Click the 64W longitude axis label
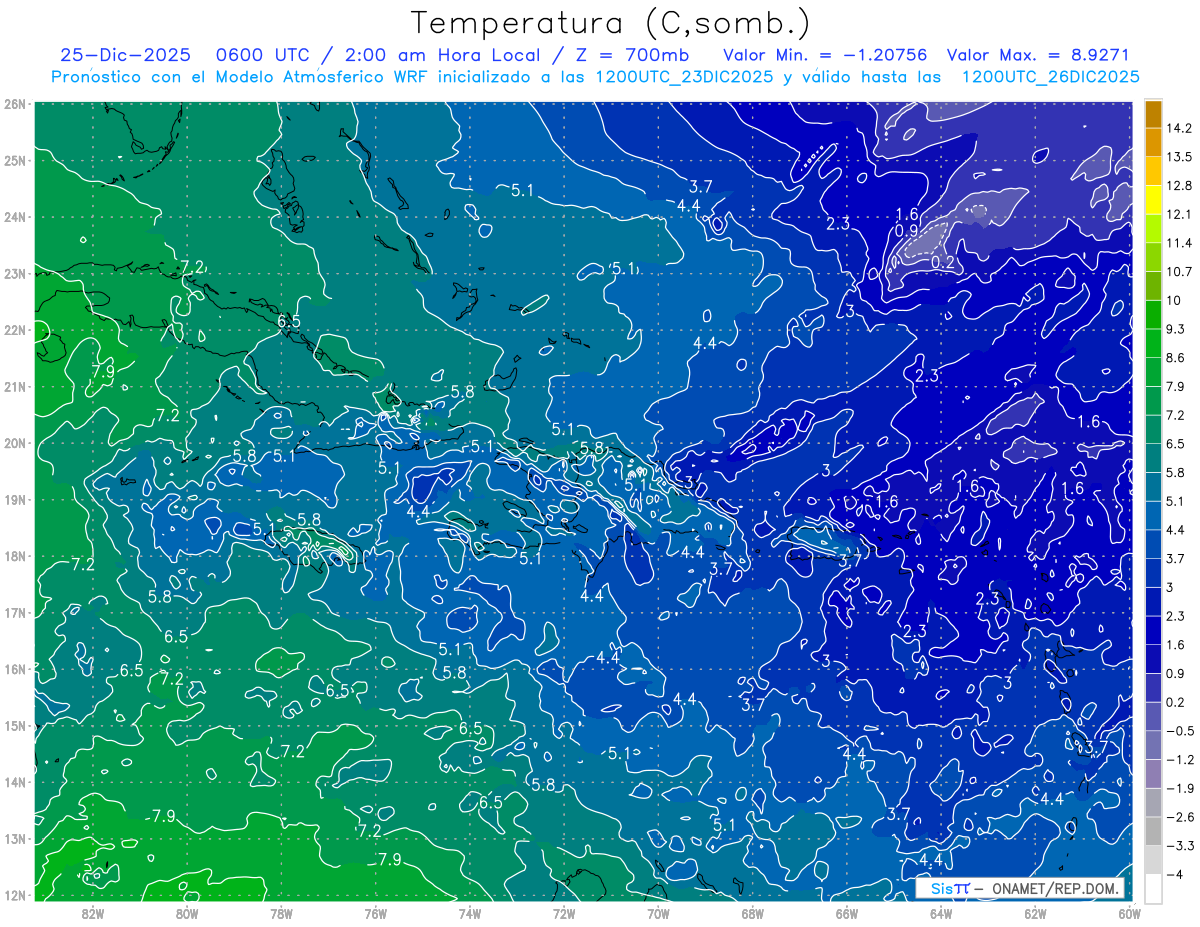Viewport: 1200px width, 927px height. tap(941, 912)
